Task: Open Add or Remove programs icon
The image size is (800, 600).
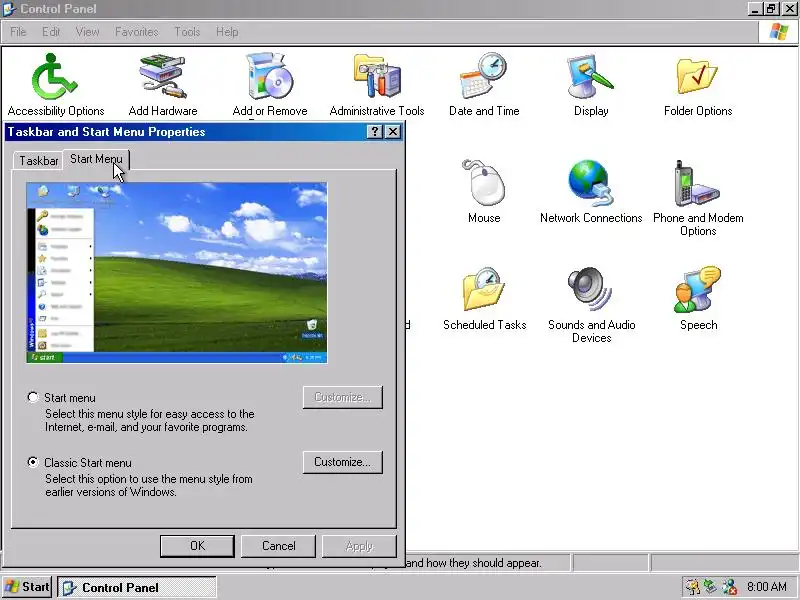Action: [x=270, y=77]
